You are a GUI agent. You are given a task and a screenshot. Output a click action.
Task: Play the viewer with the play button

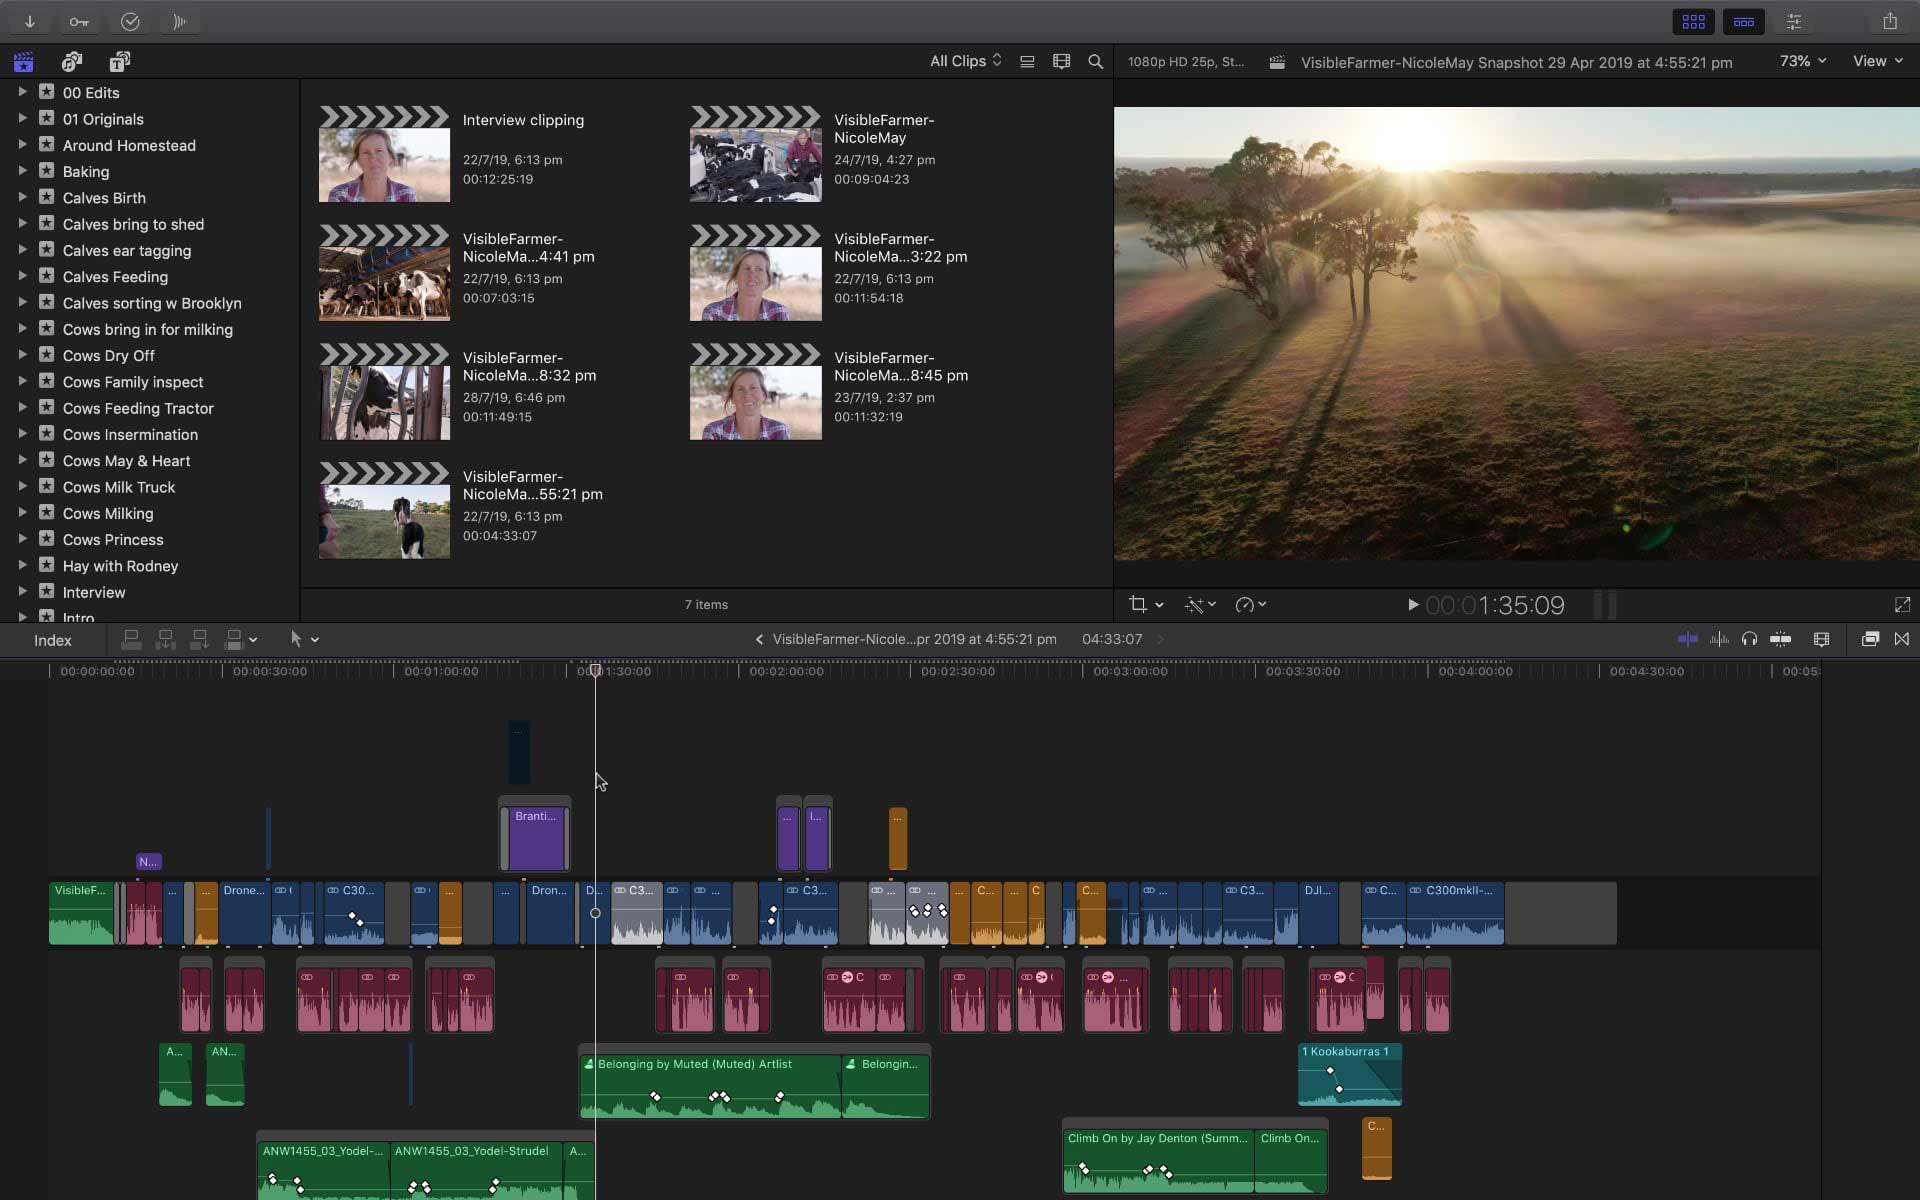click(x=1412, y=605)
